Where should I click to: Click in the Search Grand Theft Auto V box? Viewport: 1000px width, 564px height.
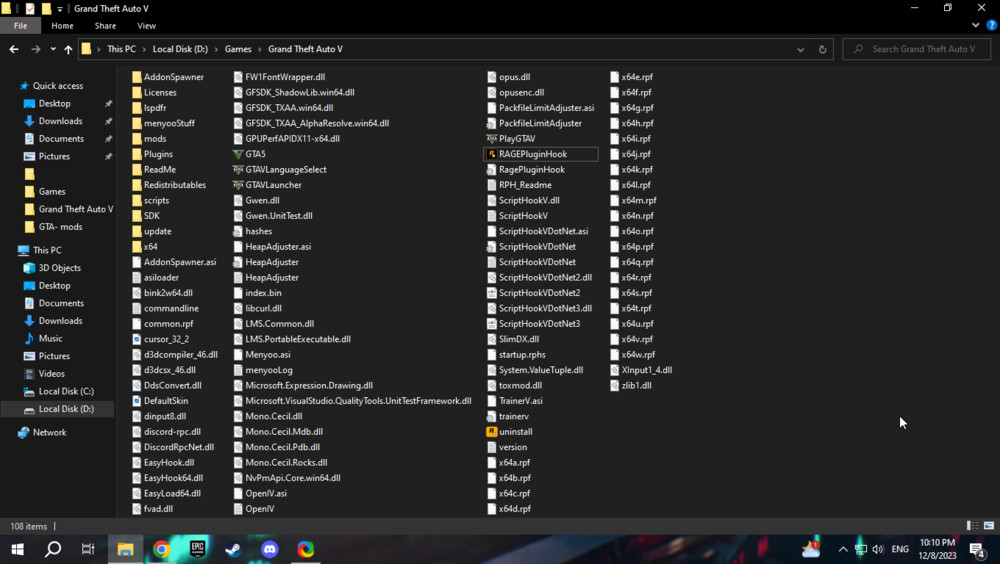[916, 49]
